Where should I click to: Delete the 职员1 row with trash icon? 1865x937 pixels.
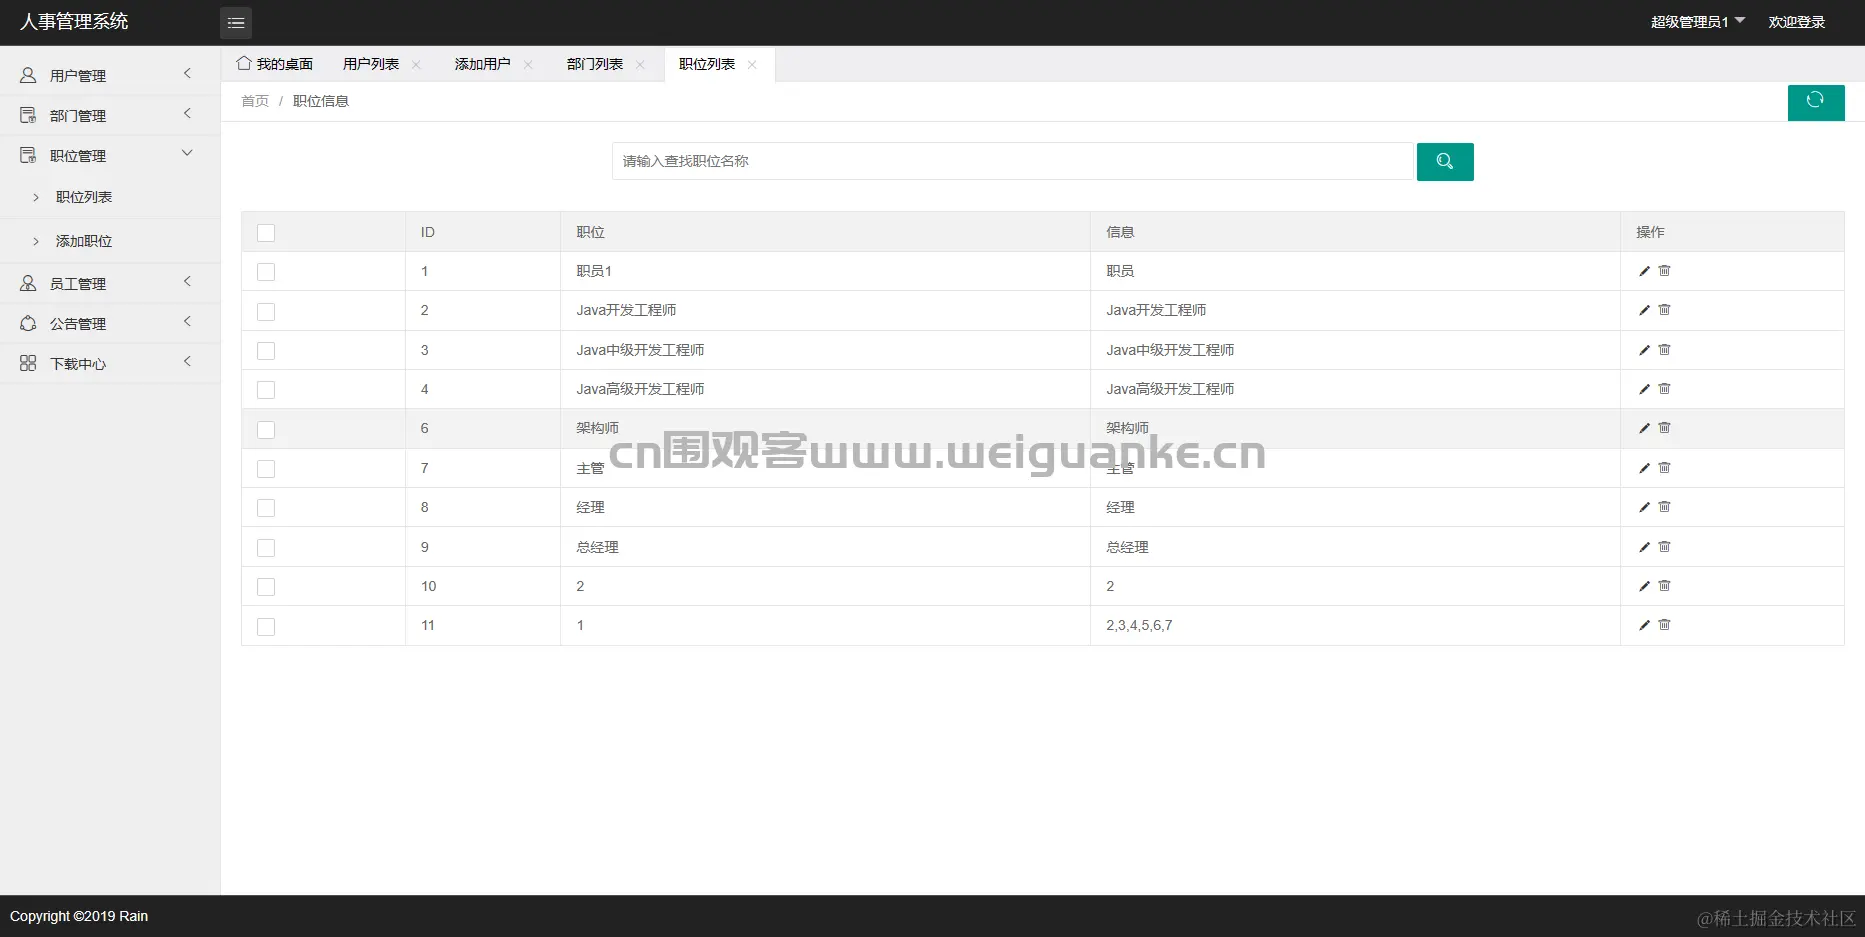[x=1665, y=271]
